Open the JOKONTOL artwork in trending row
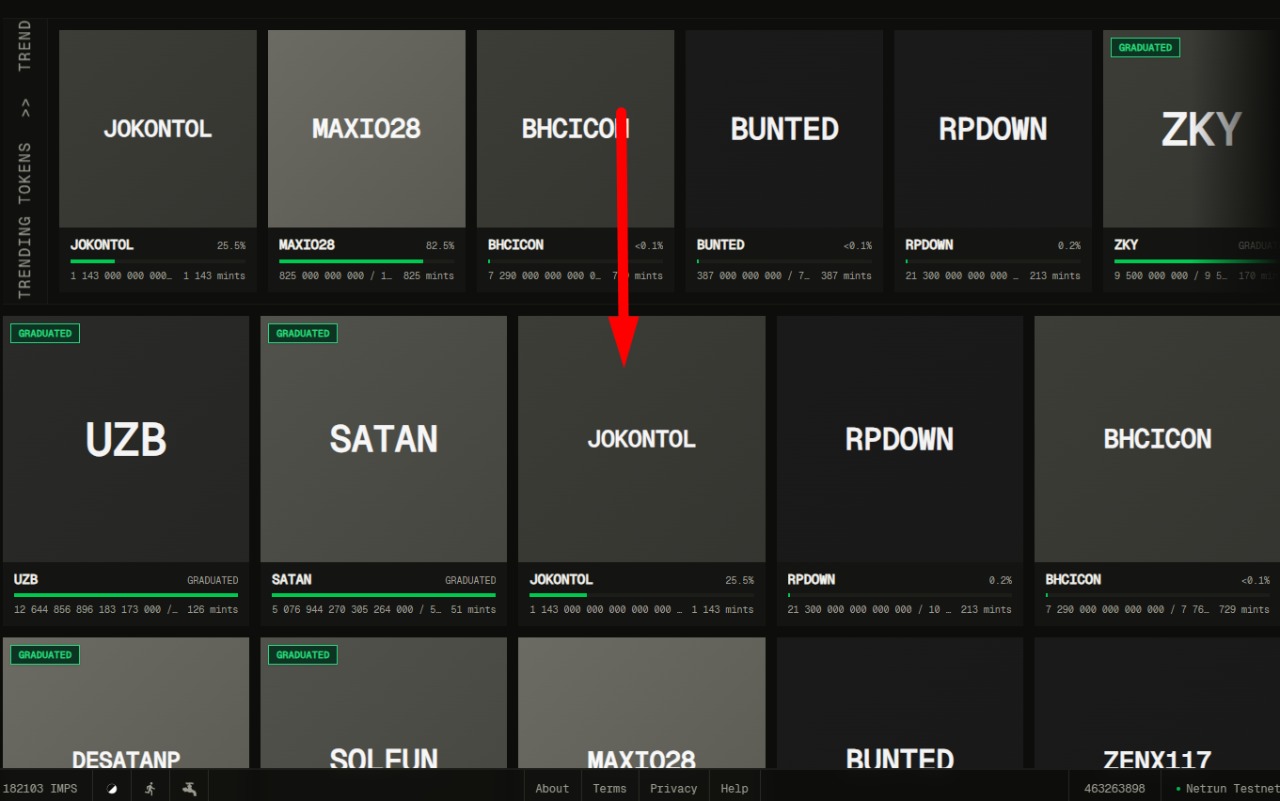Viewport: 1280px width, 801px height. [x=158, y=128]
